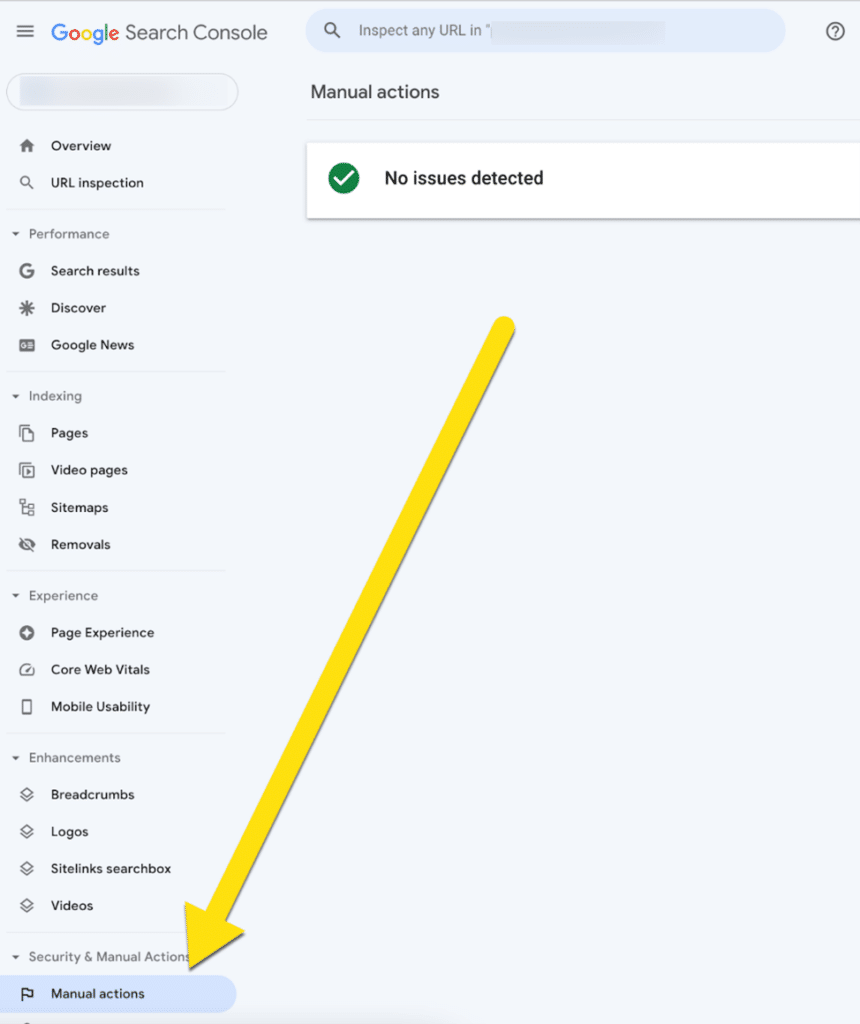Screen dimensions: 860x1024
Task: Select the Google News icon
Action: [x=28, y=344]
